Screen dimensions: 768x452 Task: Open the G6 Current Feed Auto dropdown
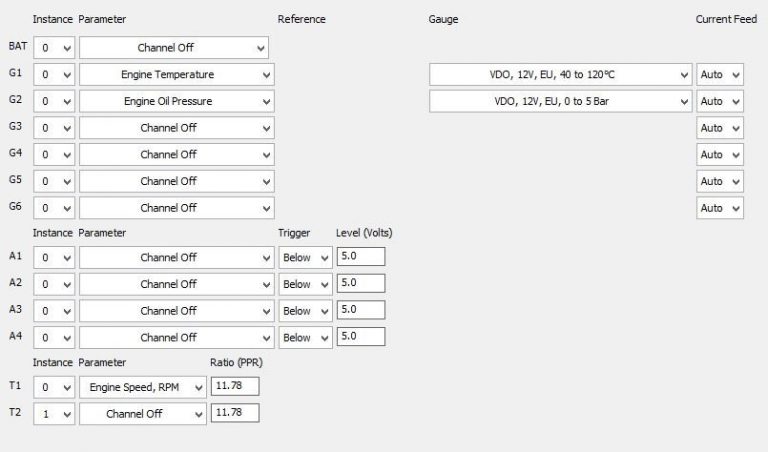(x=720, y=208)
